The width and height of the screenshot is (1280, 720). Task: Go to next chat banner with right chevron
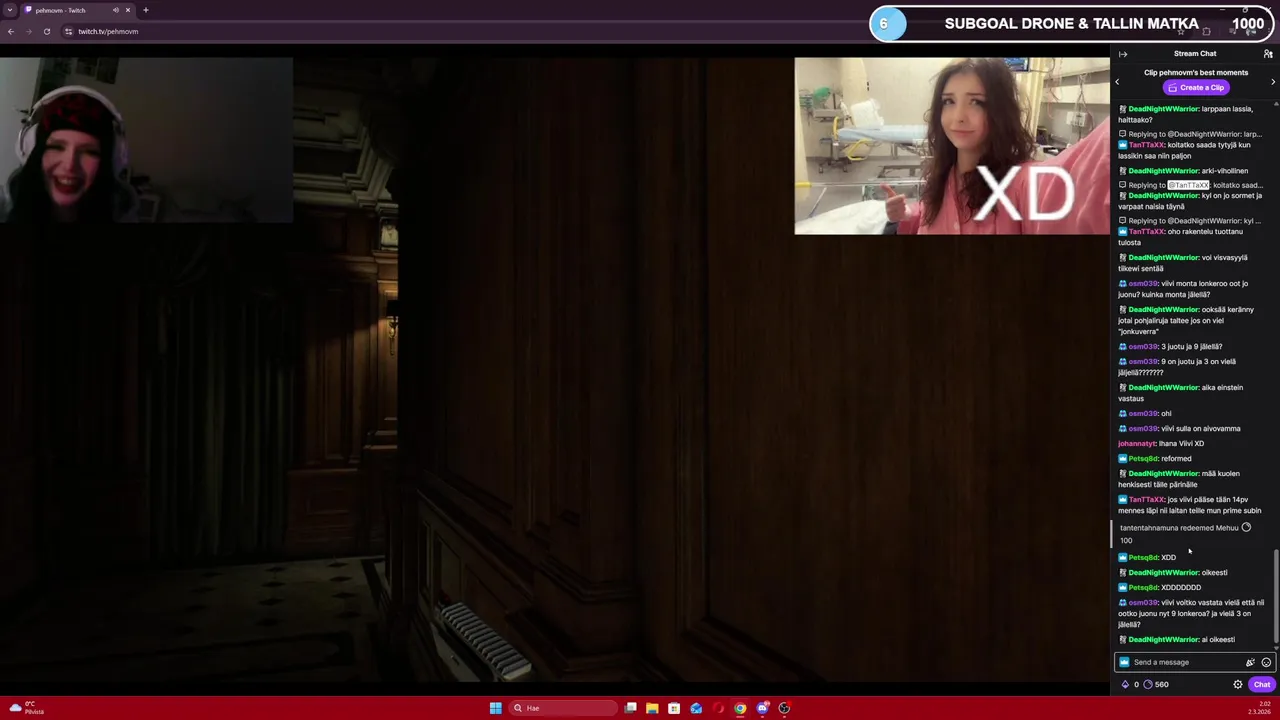1273,82
